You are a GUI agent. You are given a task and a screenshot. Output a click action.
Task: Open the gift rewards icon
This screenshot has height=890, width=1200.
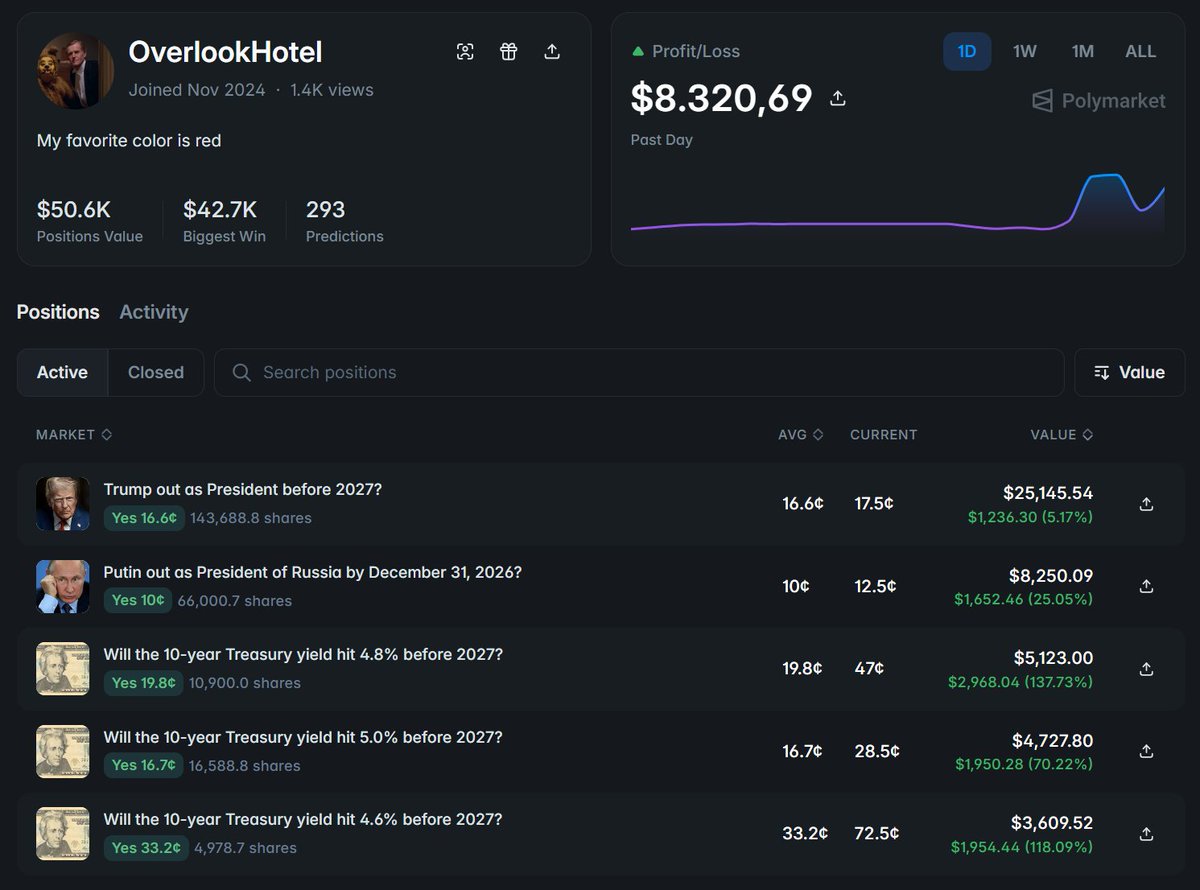tap(508, 51)
